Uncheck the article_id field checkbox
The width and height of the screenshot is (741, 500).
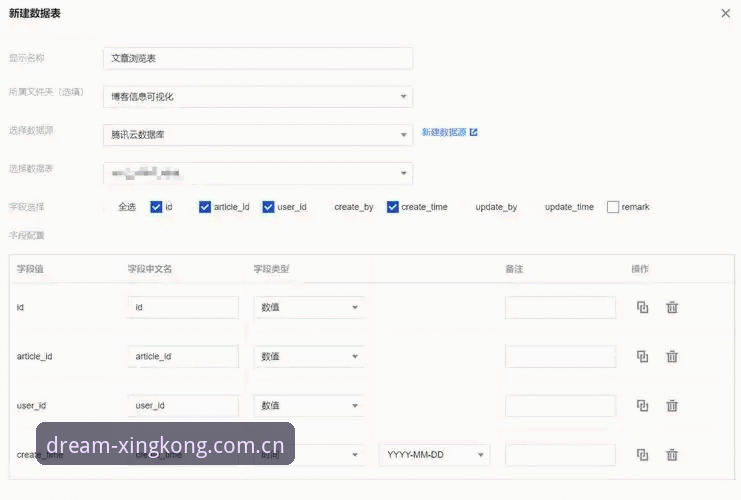(x=205, y=207)
